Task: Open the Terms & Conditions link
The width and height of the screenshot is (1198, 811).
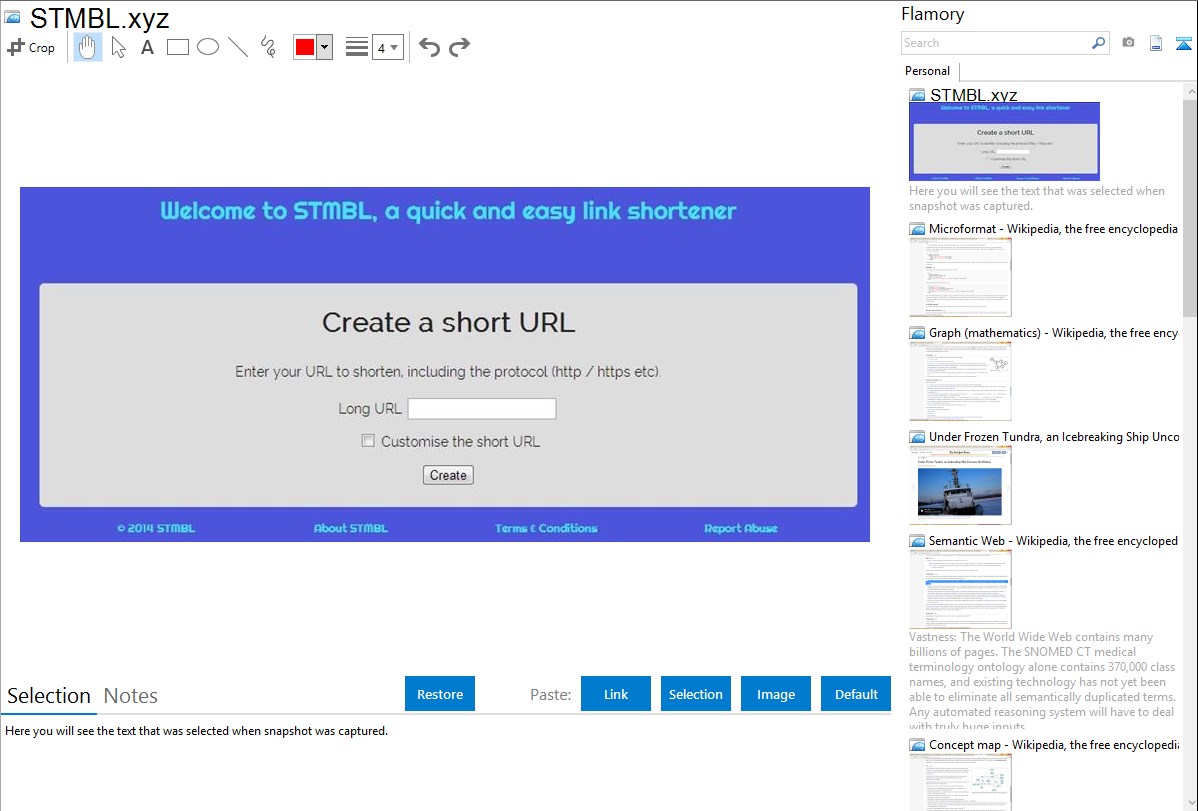Action: (546, 528)
